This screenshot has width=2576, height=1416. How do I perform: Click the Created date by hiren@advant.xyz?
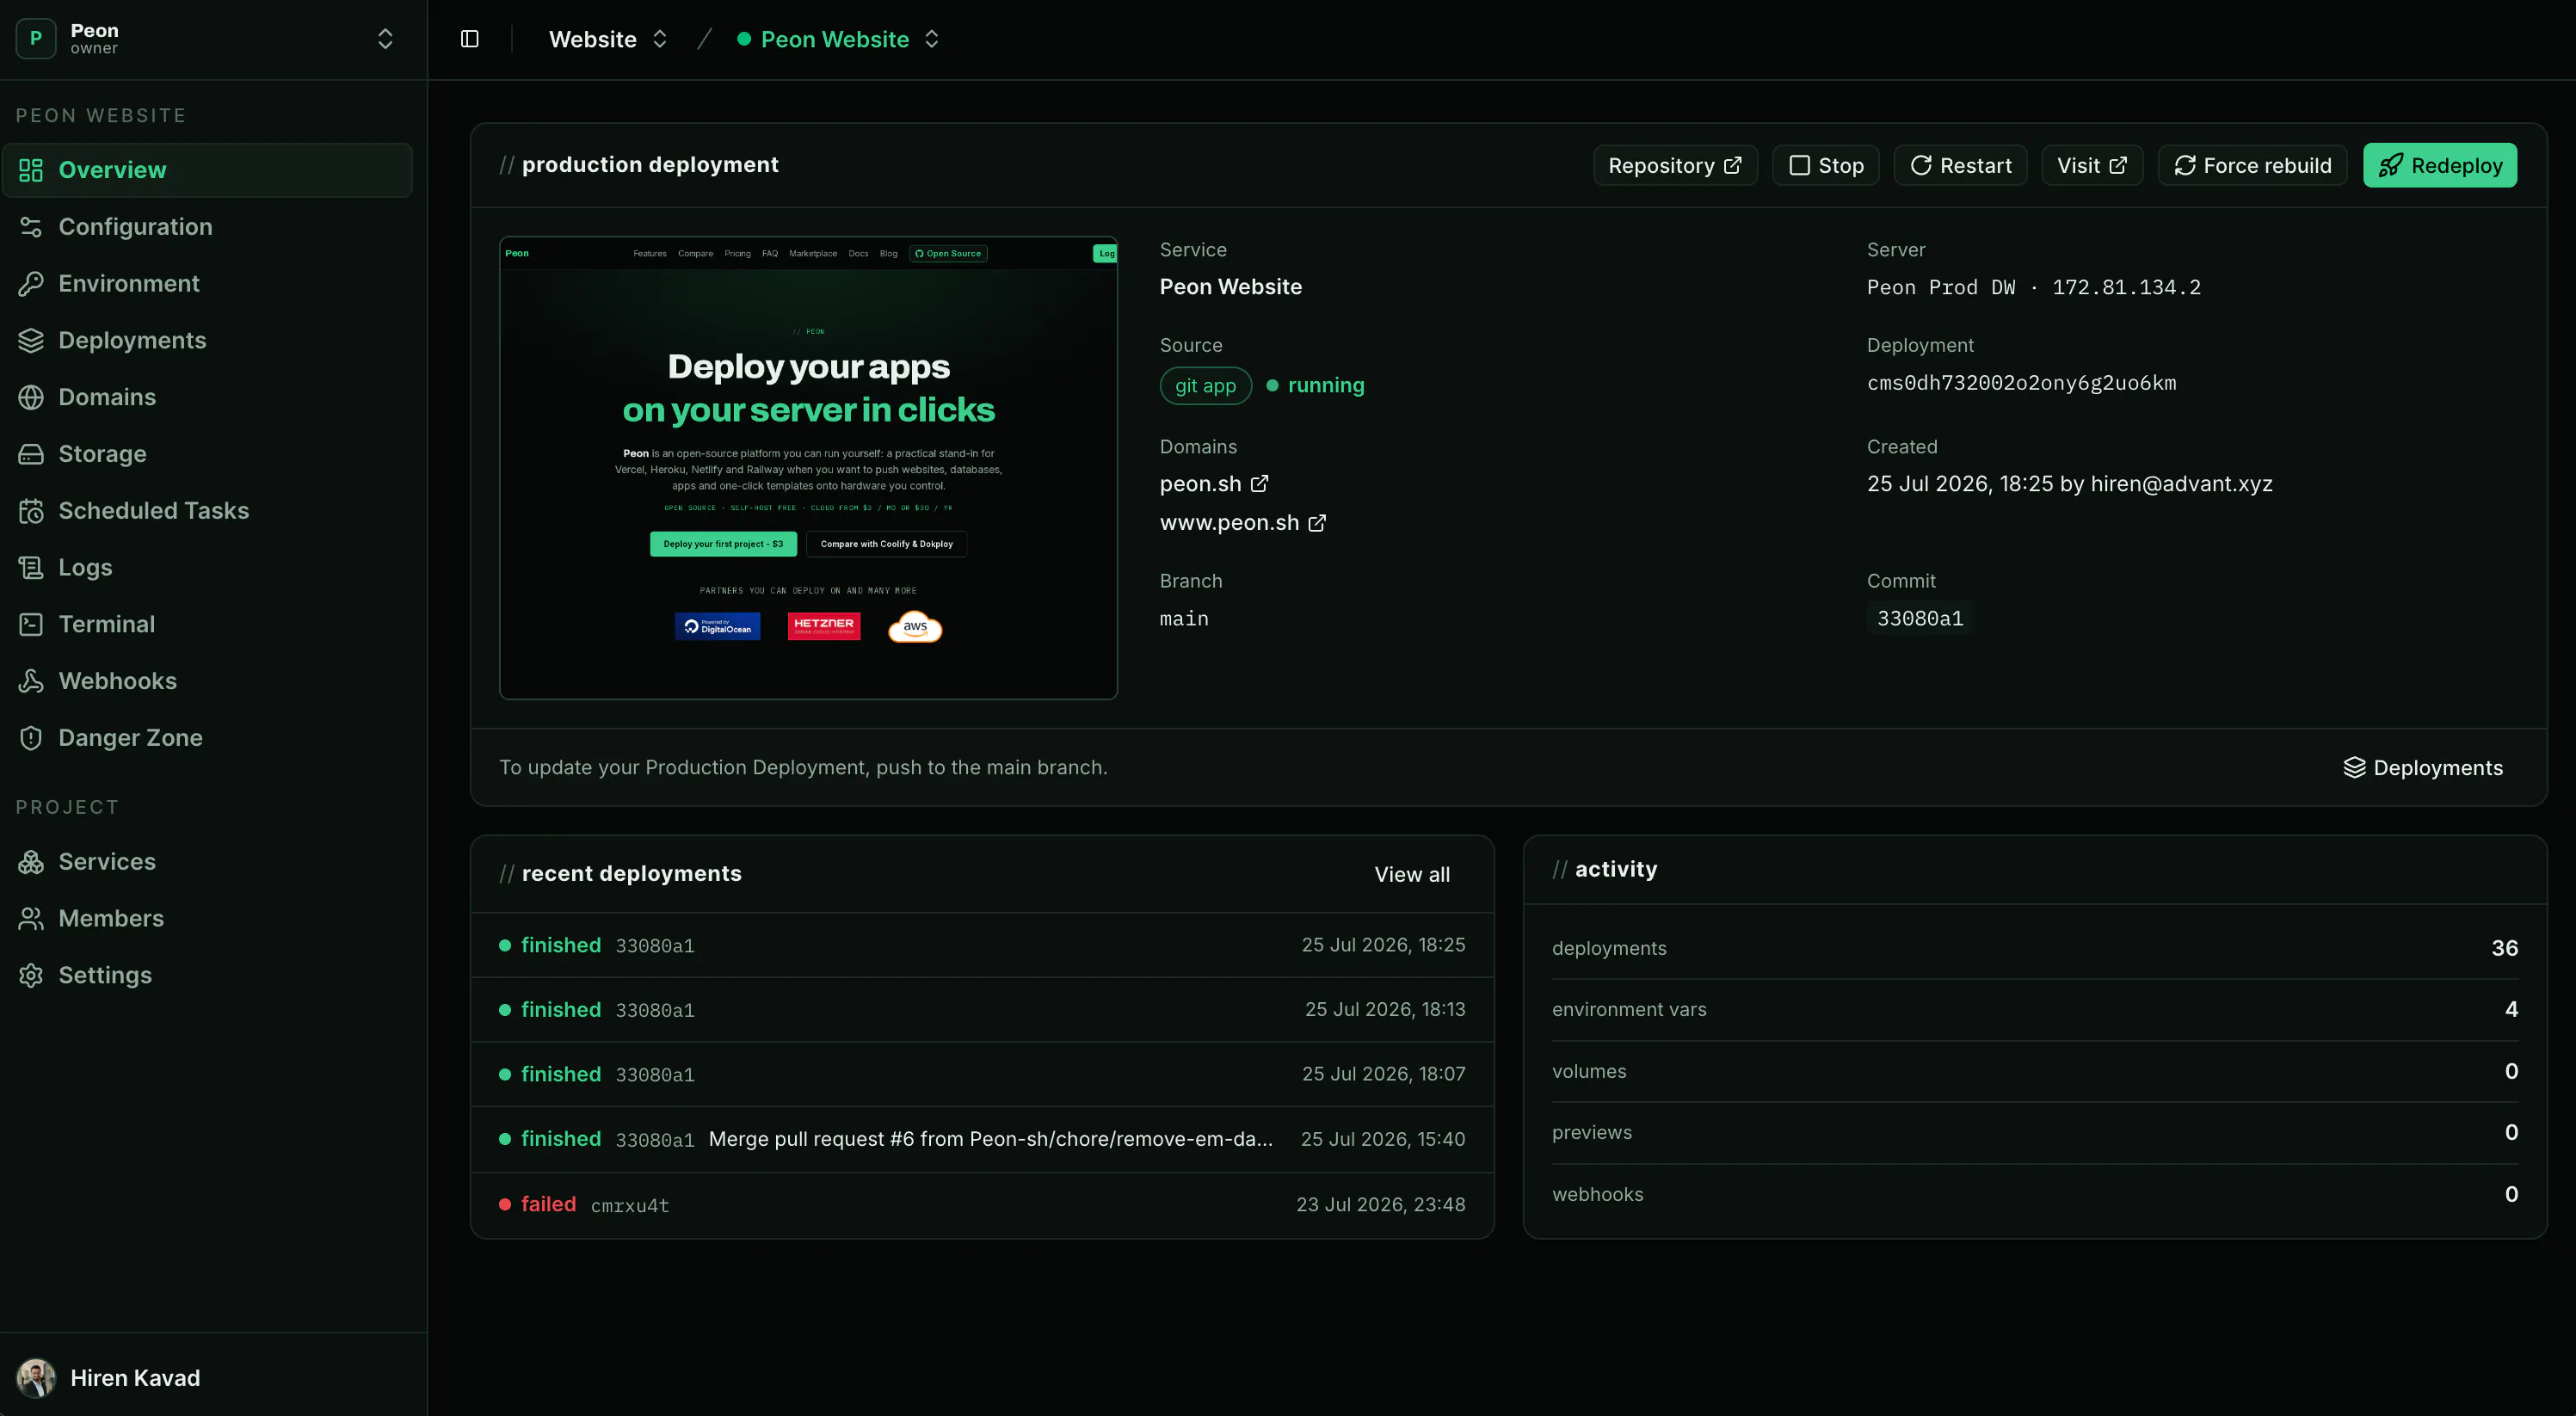point(2069,484)
